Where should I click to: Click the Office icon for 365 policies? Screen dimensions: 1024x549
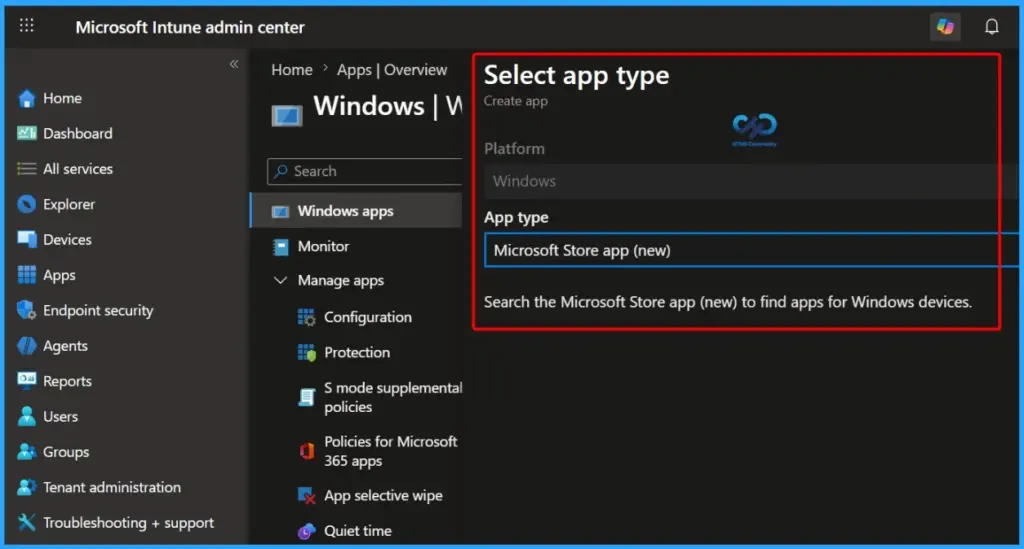[x=306, y=451]
